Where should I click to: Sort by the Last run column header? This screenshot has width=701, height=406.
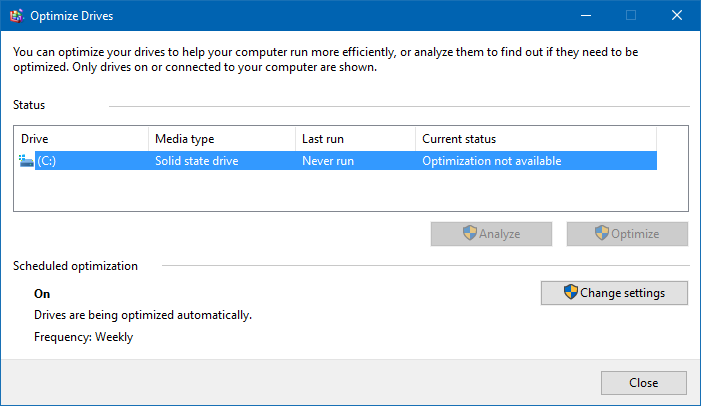355,139
